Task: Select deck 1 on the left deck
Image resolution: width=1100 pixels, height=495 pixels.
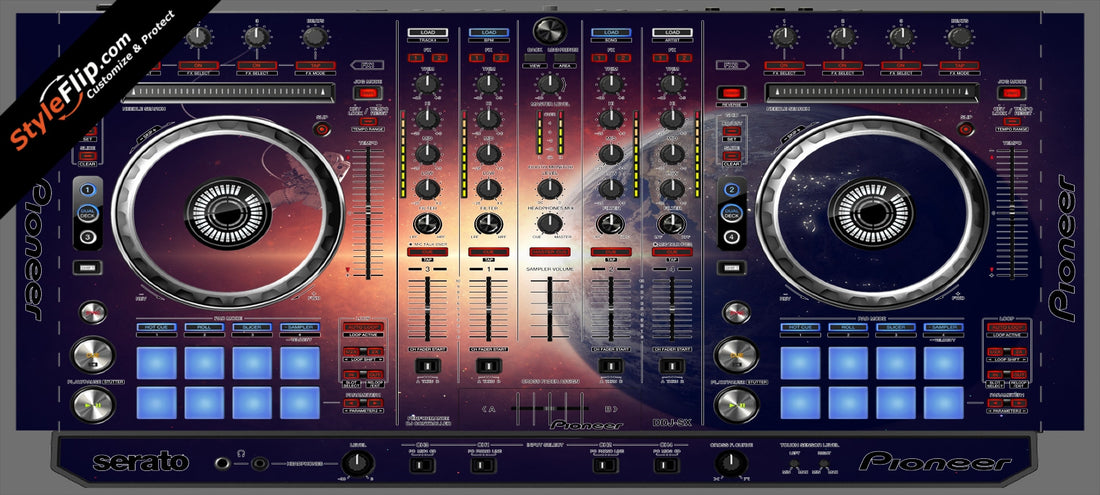Action: [x=88, y=189]
